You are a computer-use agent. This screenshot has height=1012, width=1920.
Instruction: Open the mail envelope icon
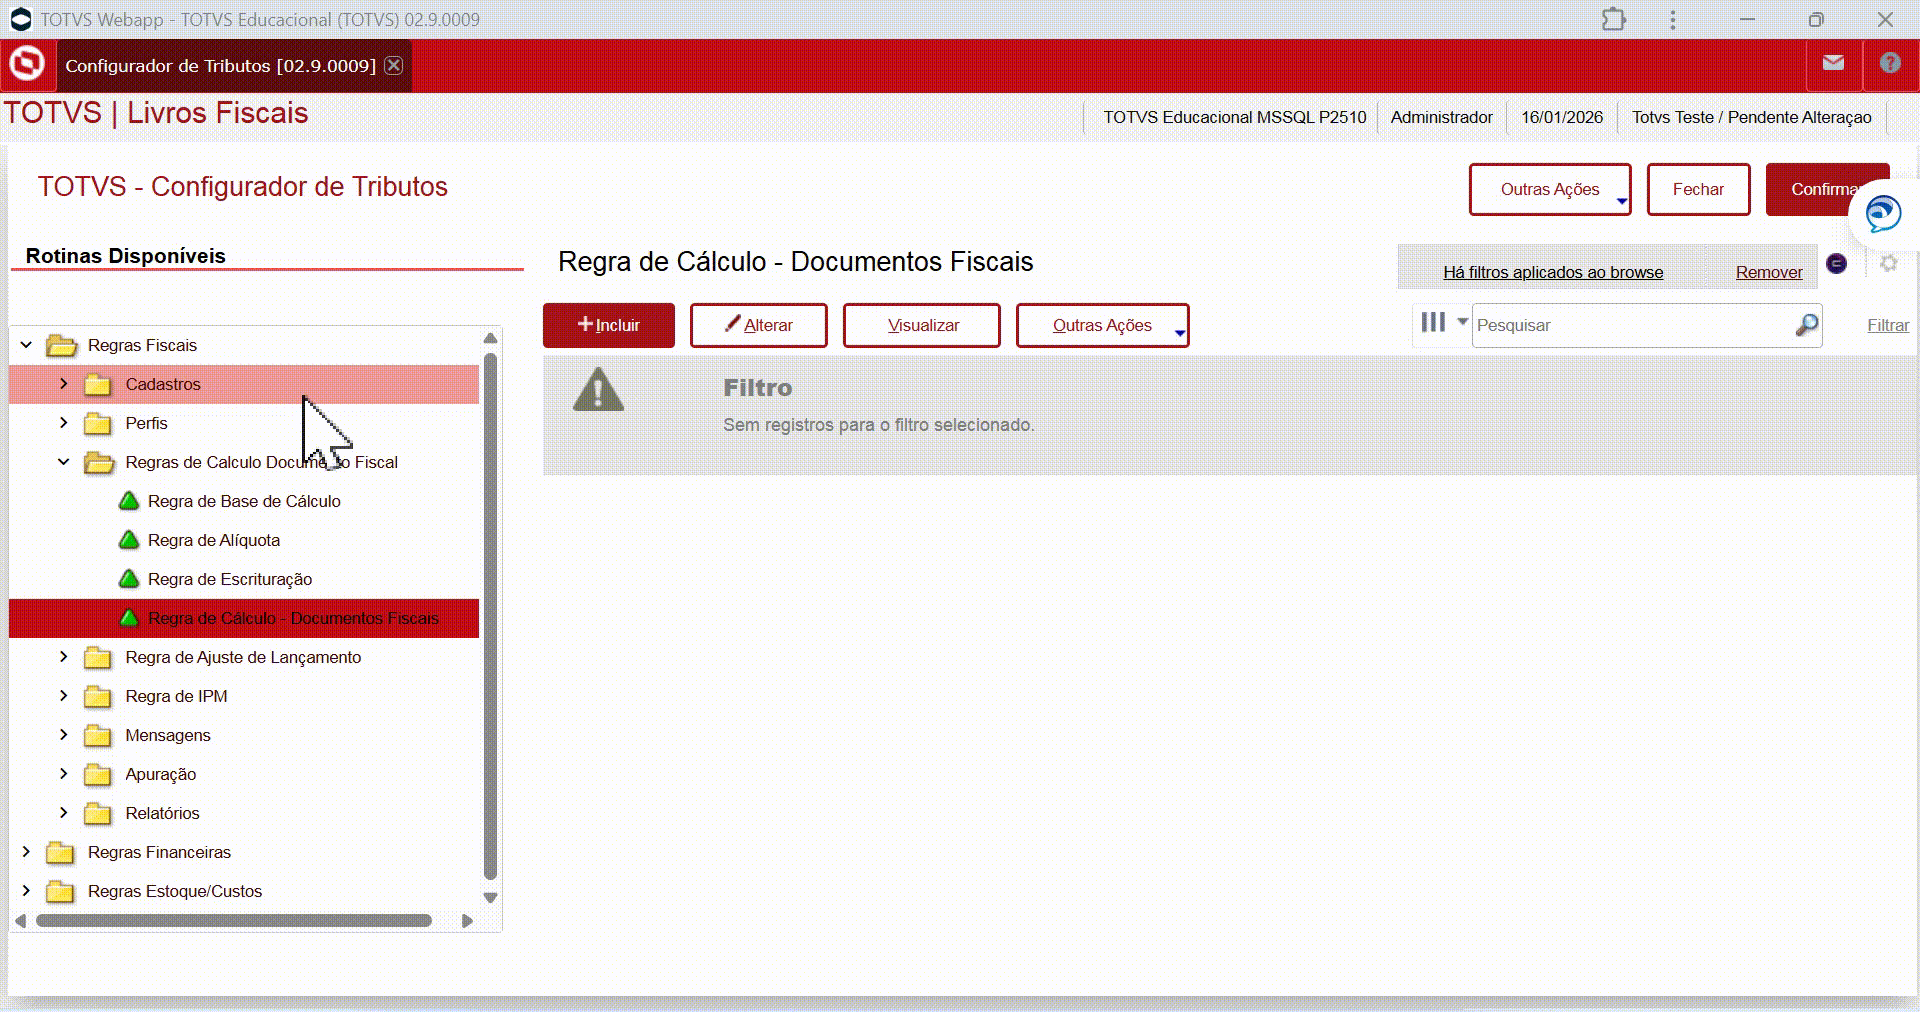click(1833, 63)
